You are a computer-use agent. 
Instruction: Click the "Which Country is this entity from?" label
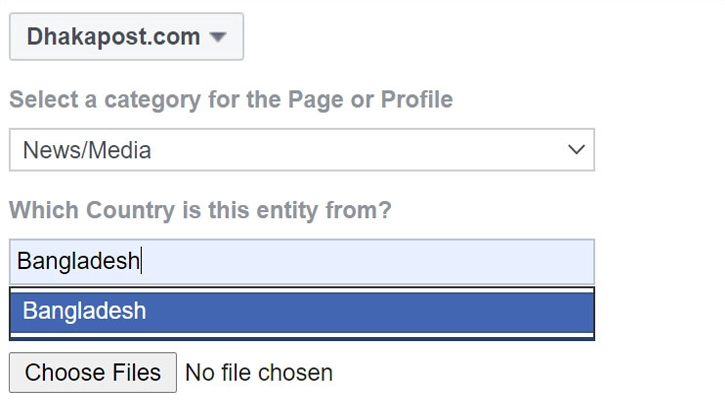click(x=200, y=211)
